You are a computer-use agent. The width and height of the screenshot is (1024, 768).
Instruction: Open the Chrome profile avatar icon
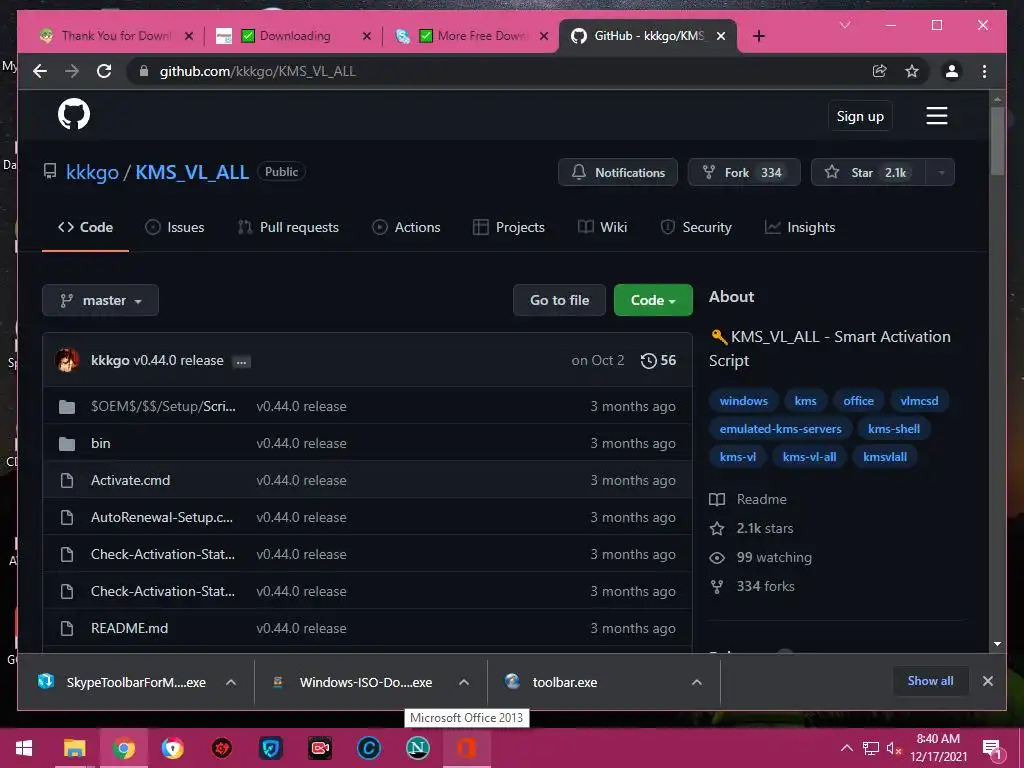pos(952,71)
